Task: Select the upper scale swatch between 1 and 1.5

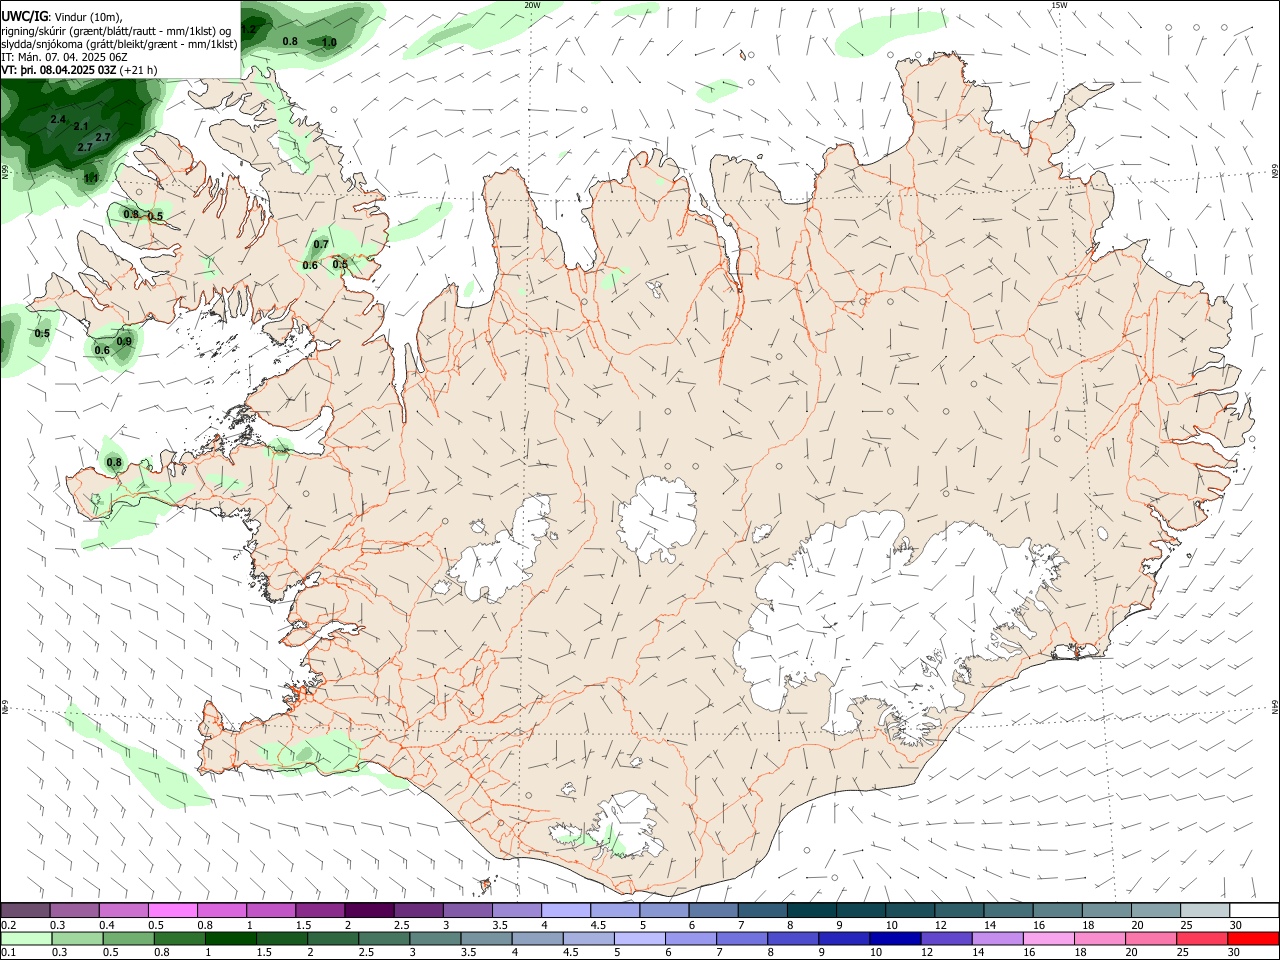Action: coord(271,911)
